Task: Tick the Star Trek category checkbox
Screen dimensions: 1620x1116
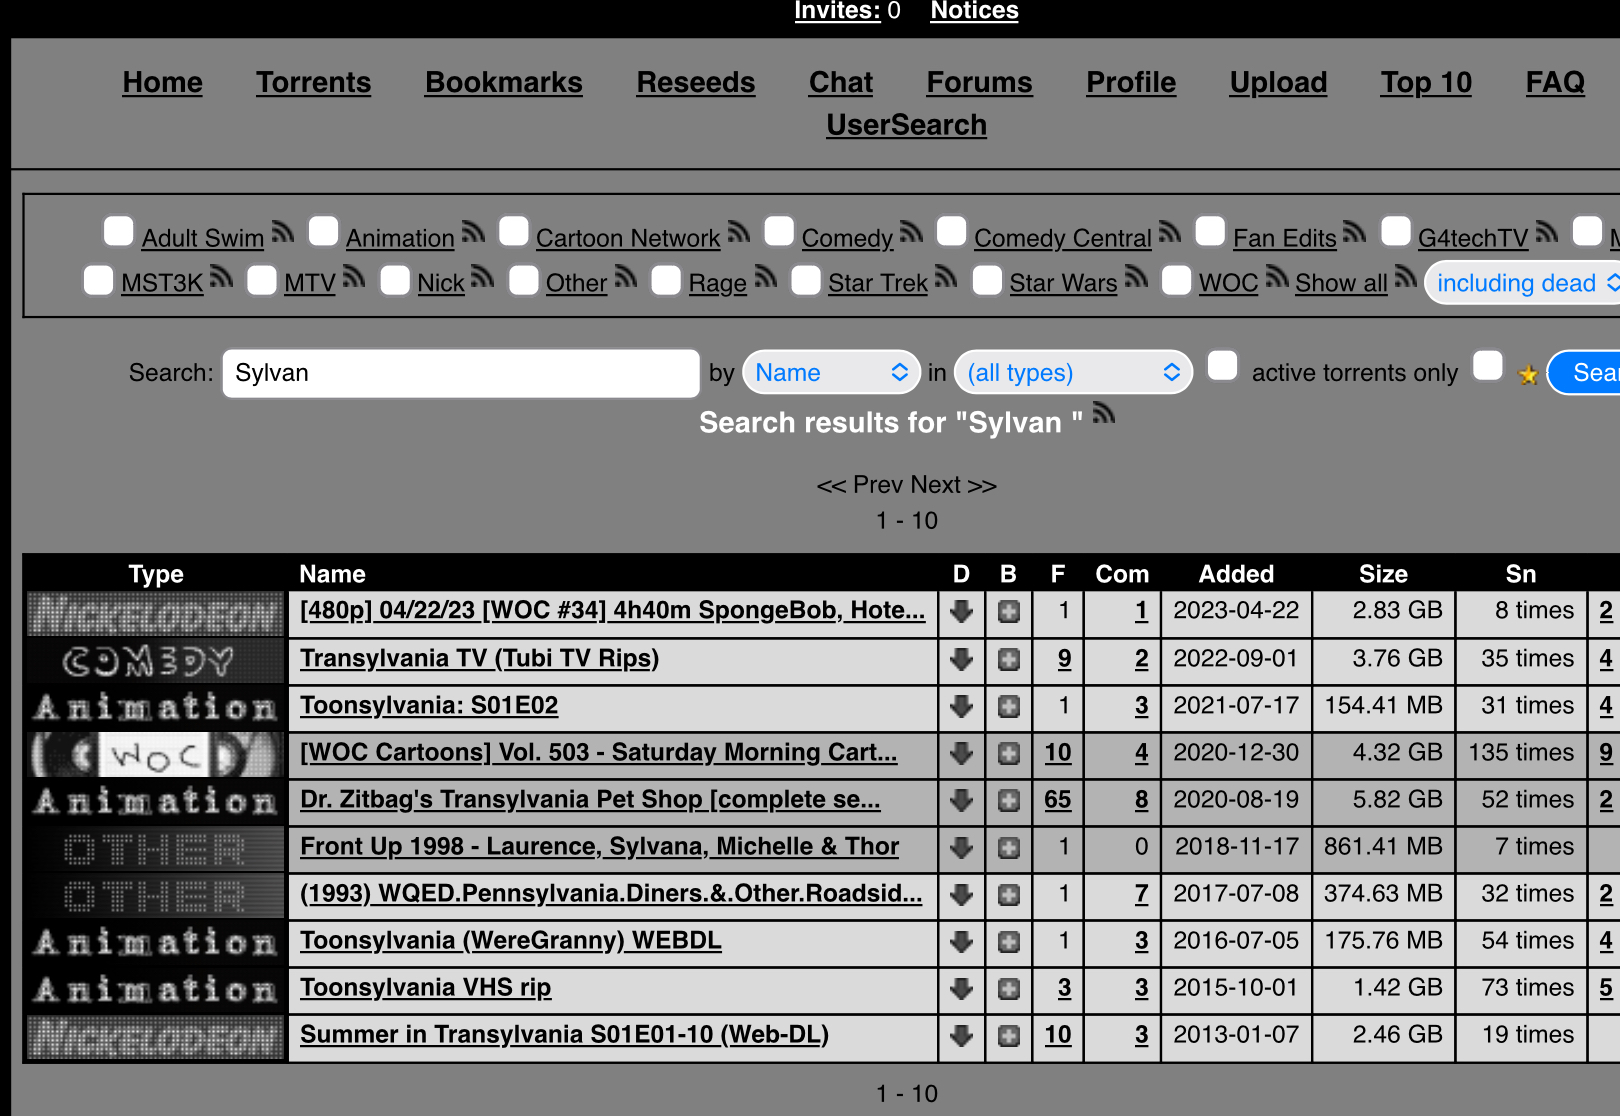Action: tap(806, 280)
